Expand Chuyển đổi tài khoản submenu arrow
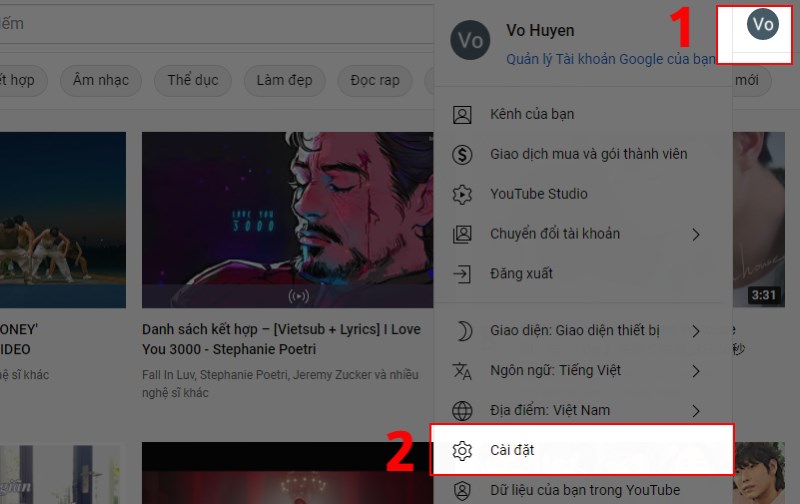Image resolution: width=800 pixels, height=504 pixels. click(x=696, y=235)
